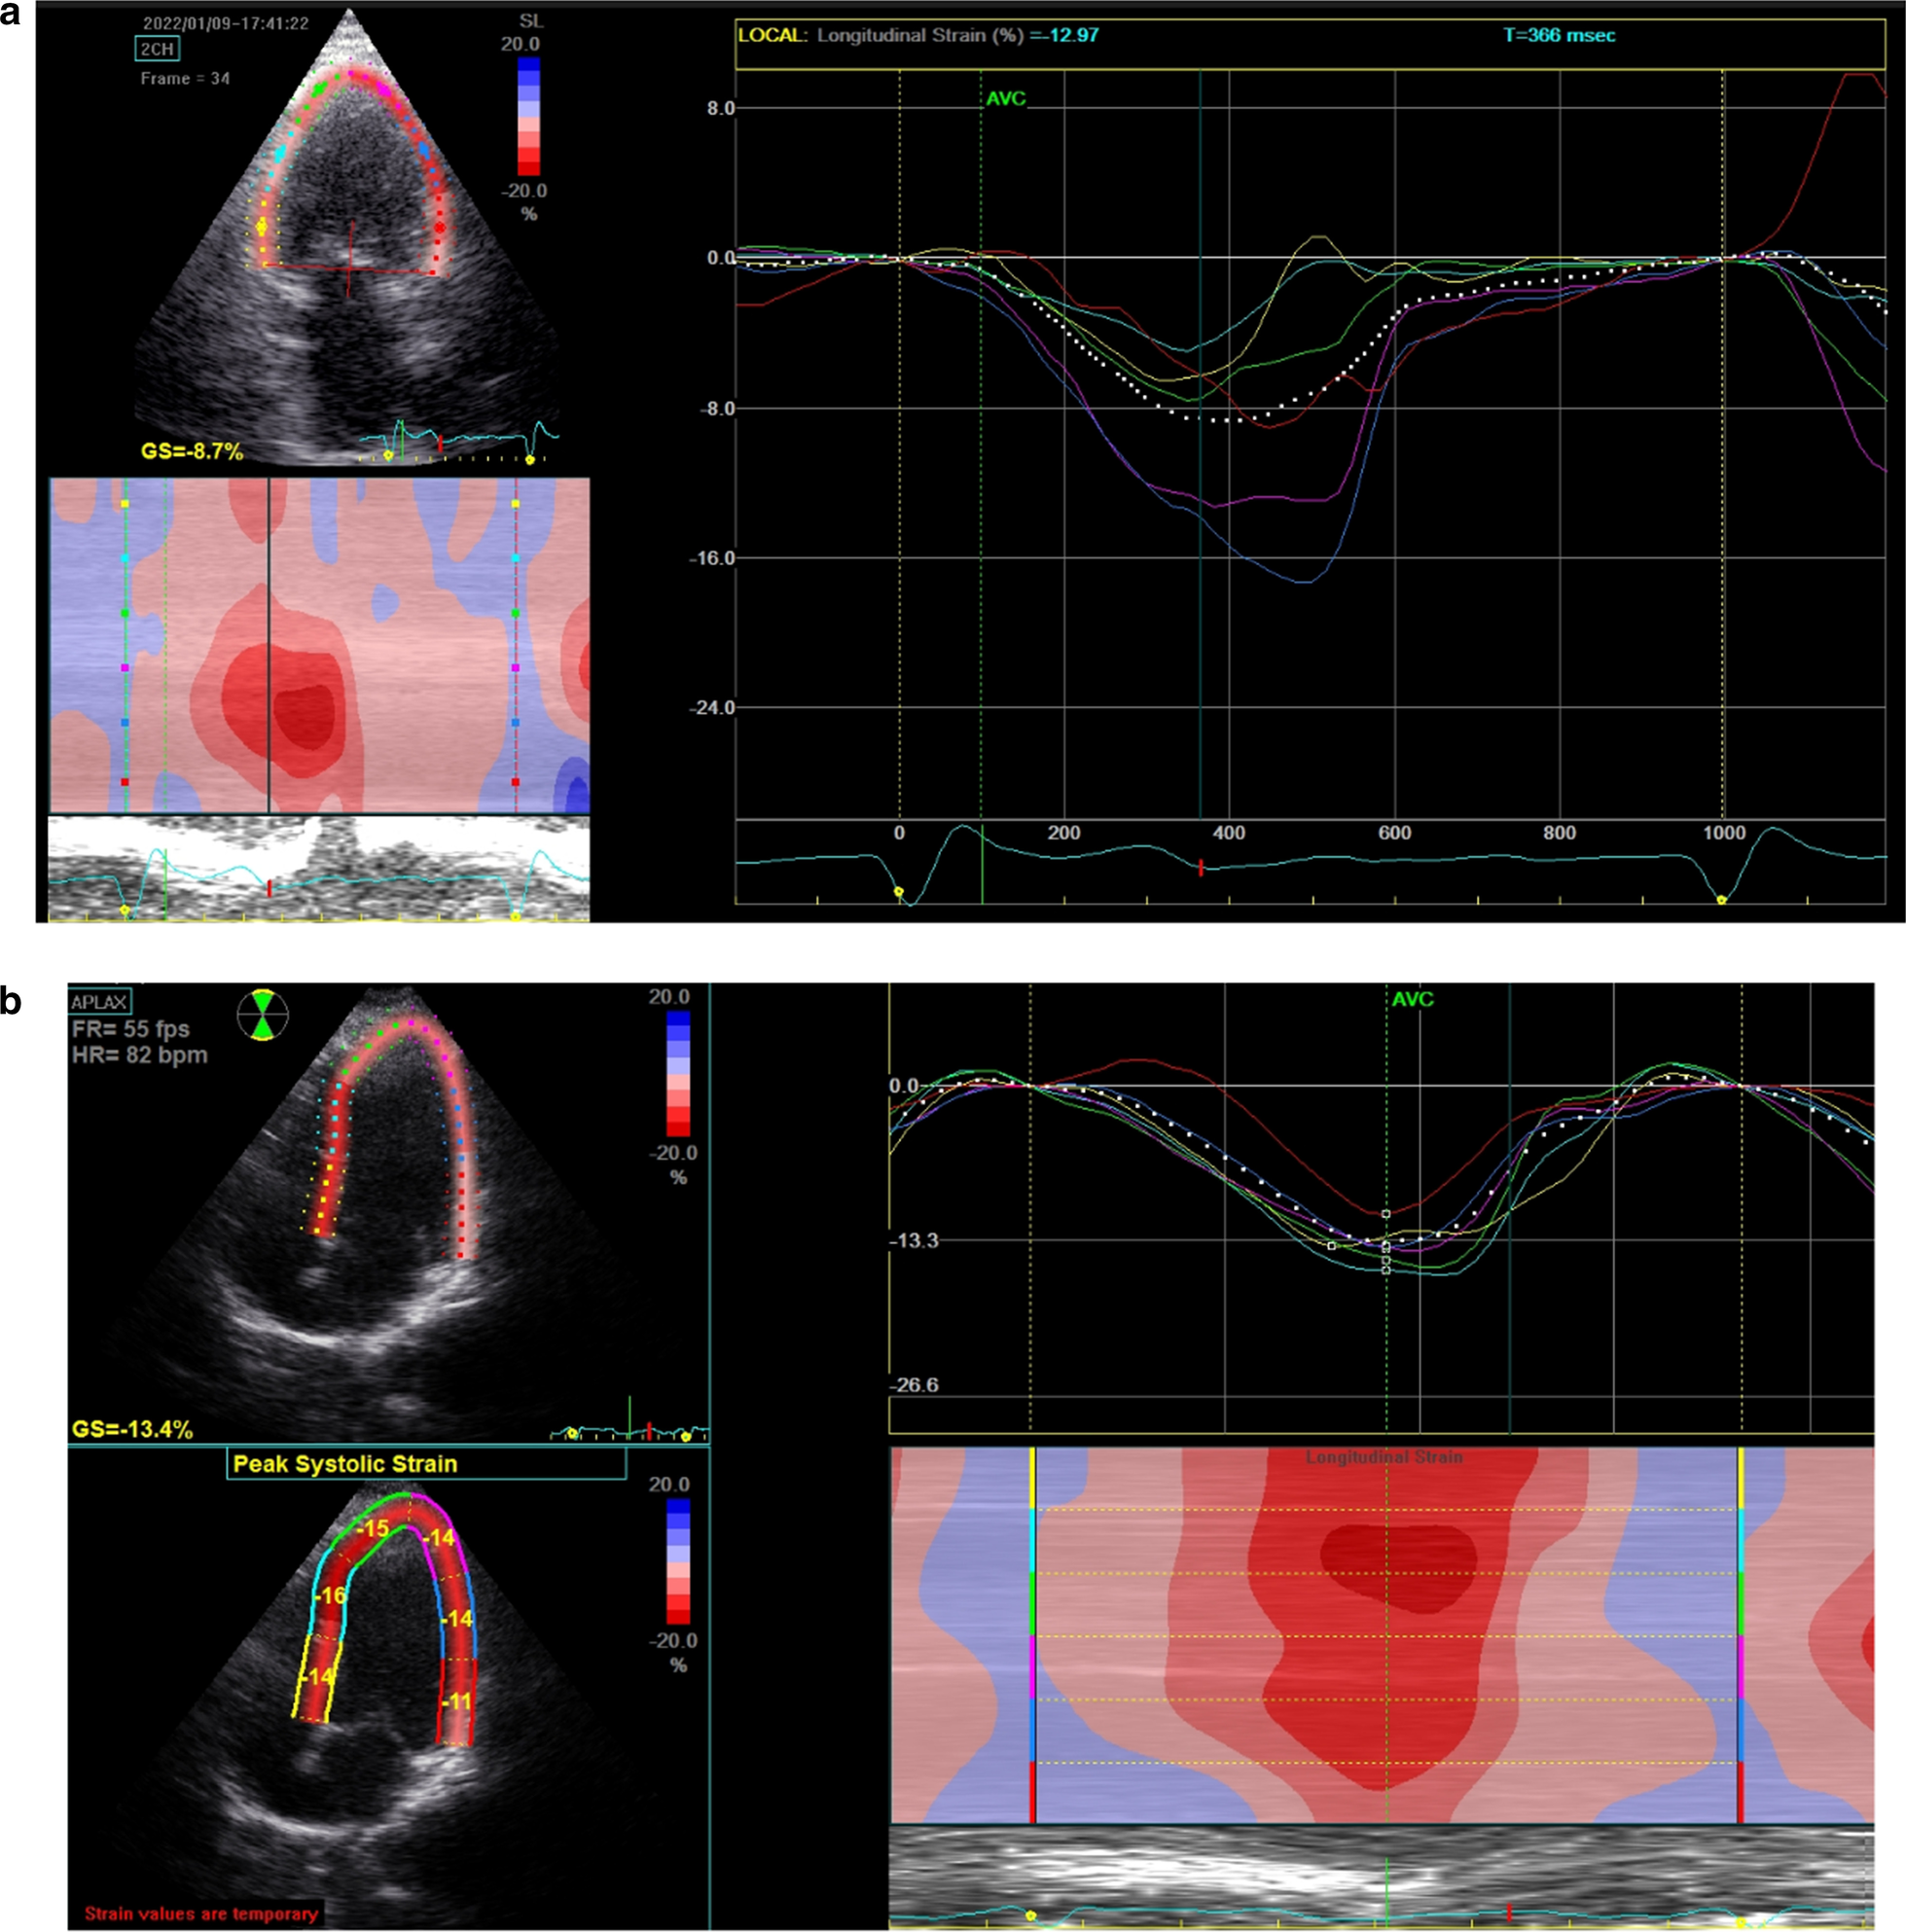The width and height of the screenshot is (1906, 1932).
Task: Click the -16 segment strain value
Action: point(329,1596)
